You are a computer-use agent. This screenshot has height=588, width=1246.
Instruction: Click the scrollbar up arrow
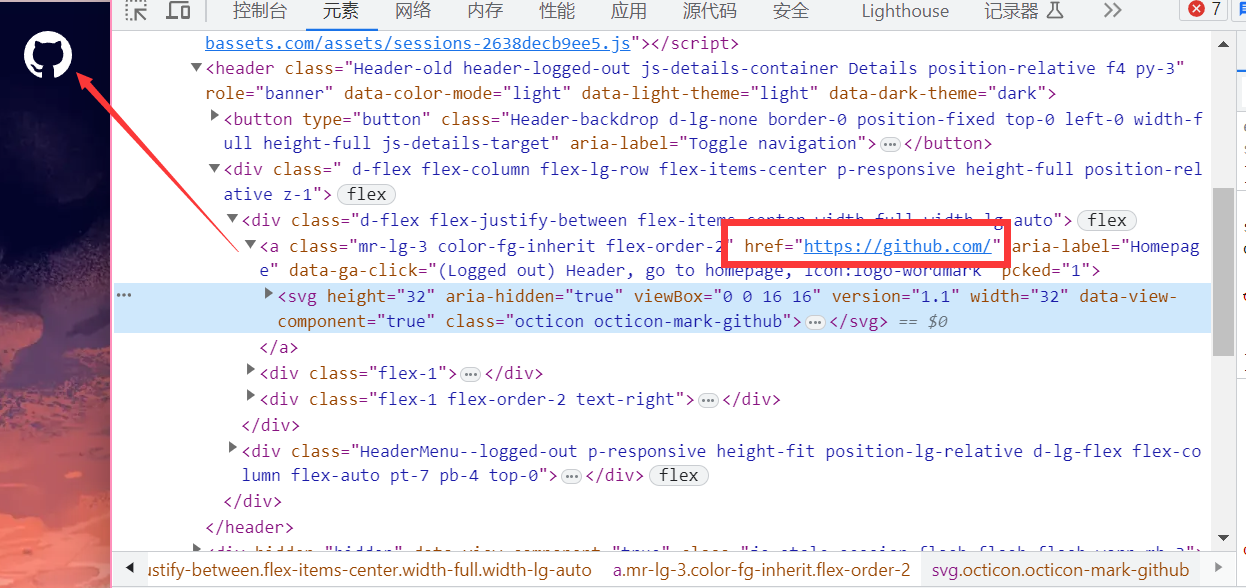[1223, 44]
